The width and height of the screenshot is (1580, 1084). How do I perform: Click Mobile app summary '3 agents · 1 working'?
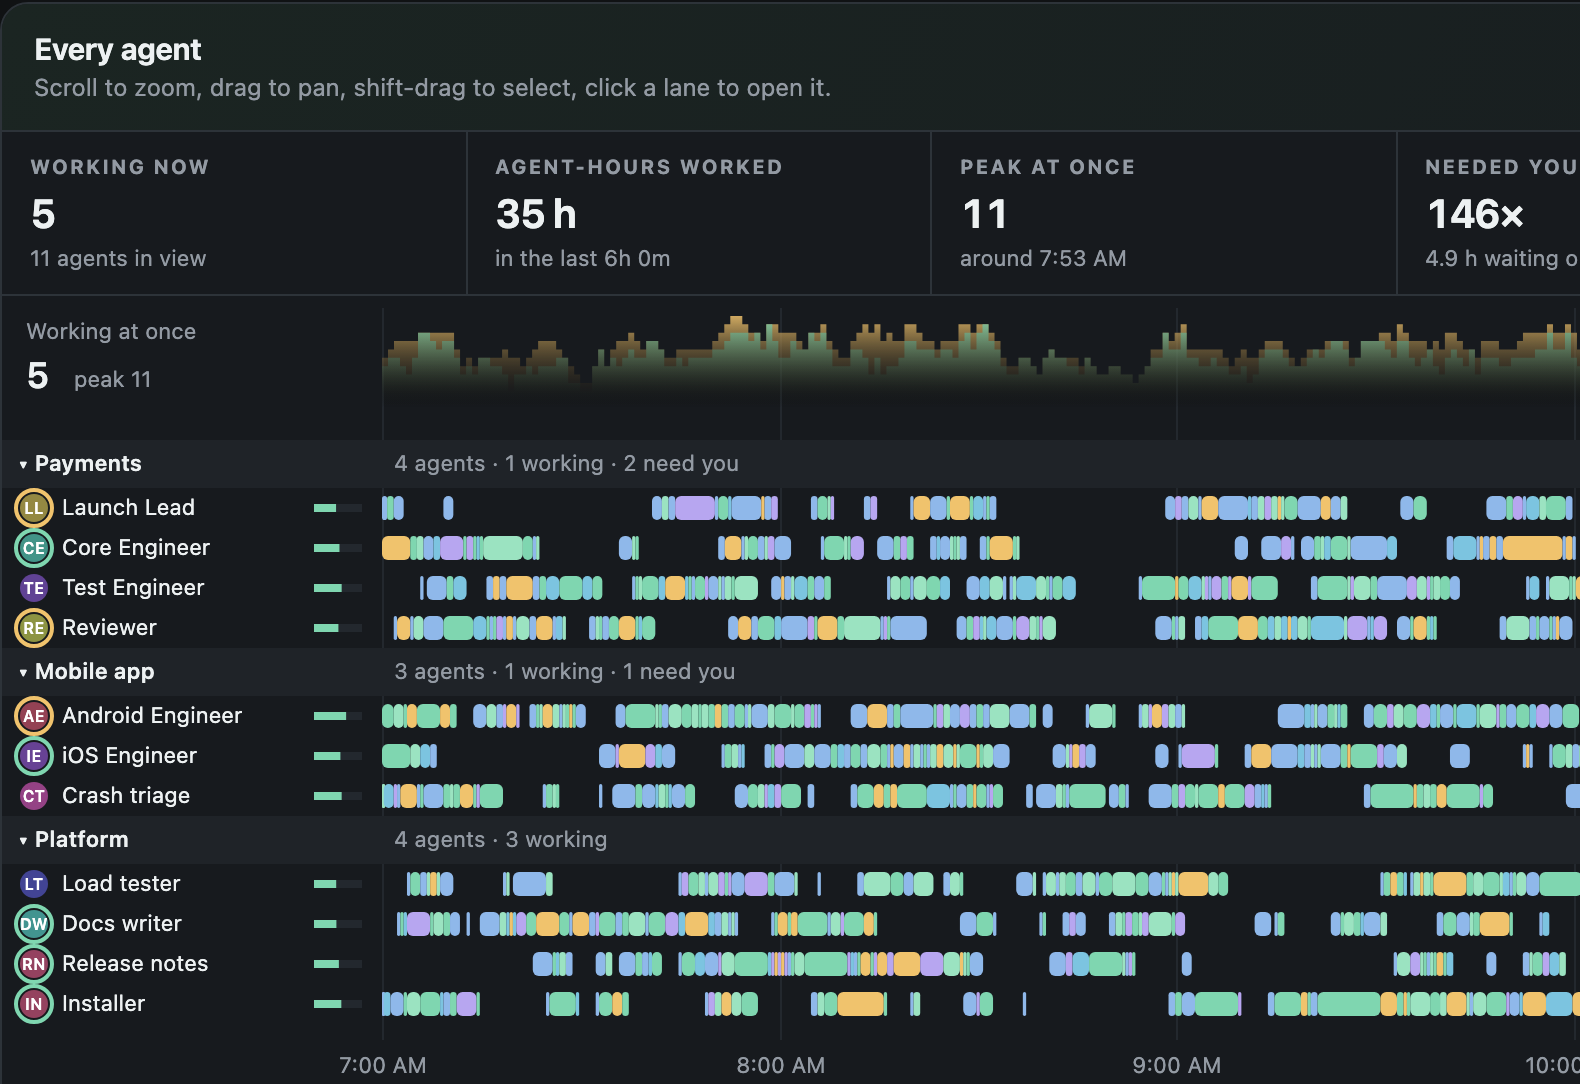click(x=499, y=672)
